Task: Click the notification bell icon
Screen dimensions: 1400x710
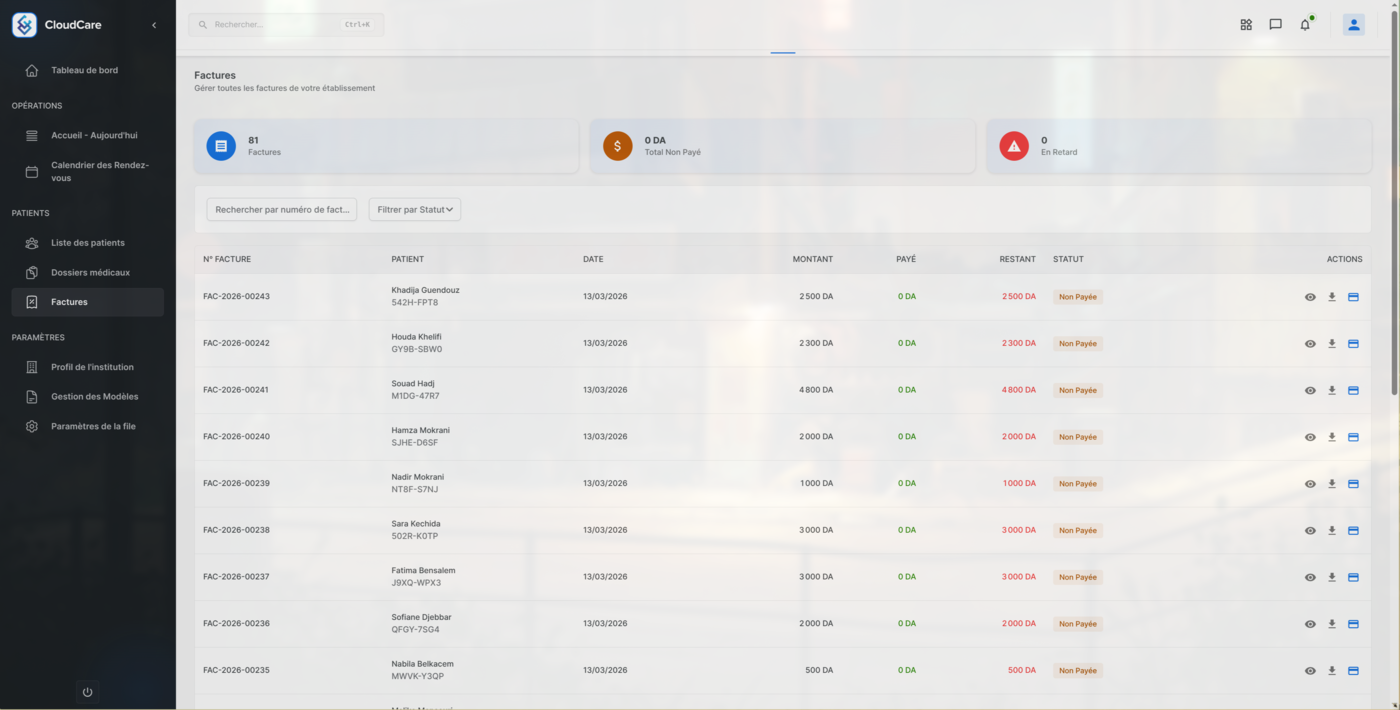Action: click(x=1305, y=25)
